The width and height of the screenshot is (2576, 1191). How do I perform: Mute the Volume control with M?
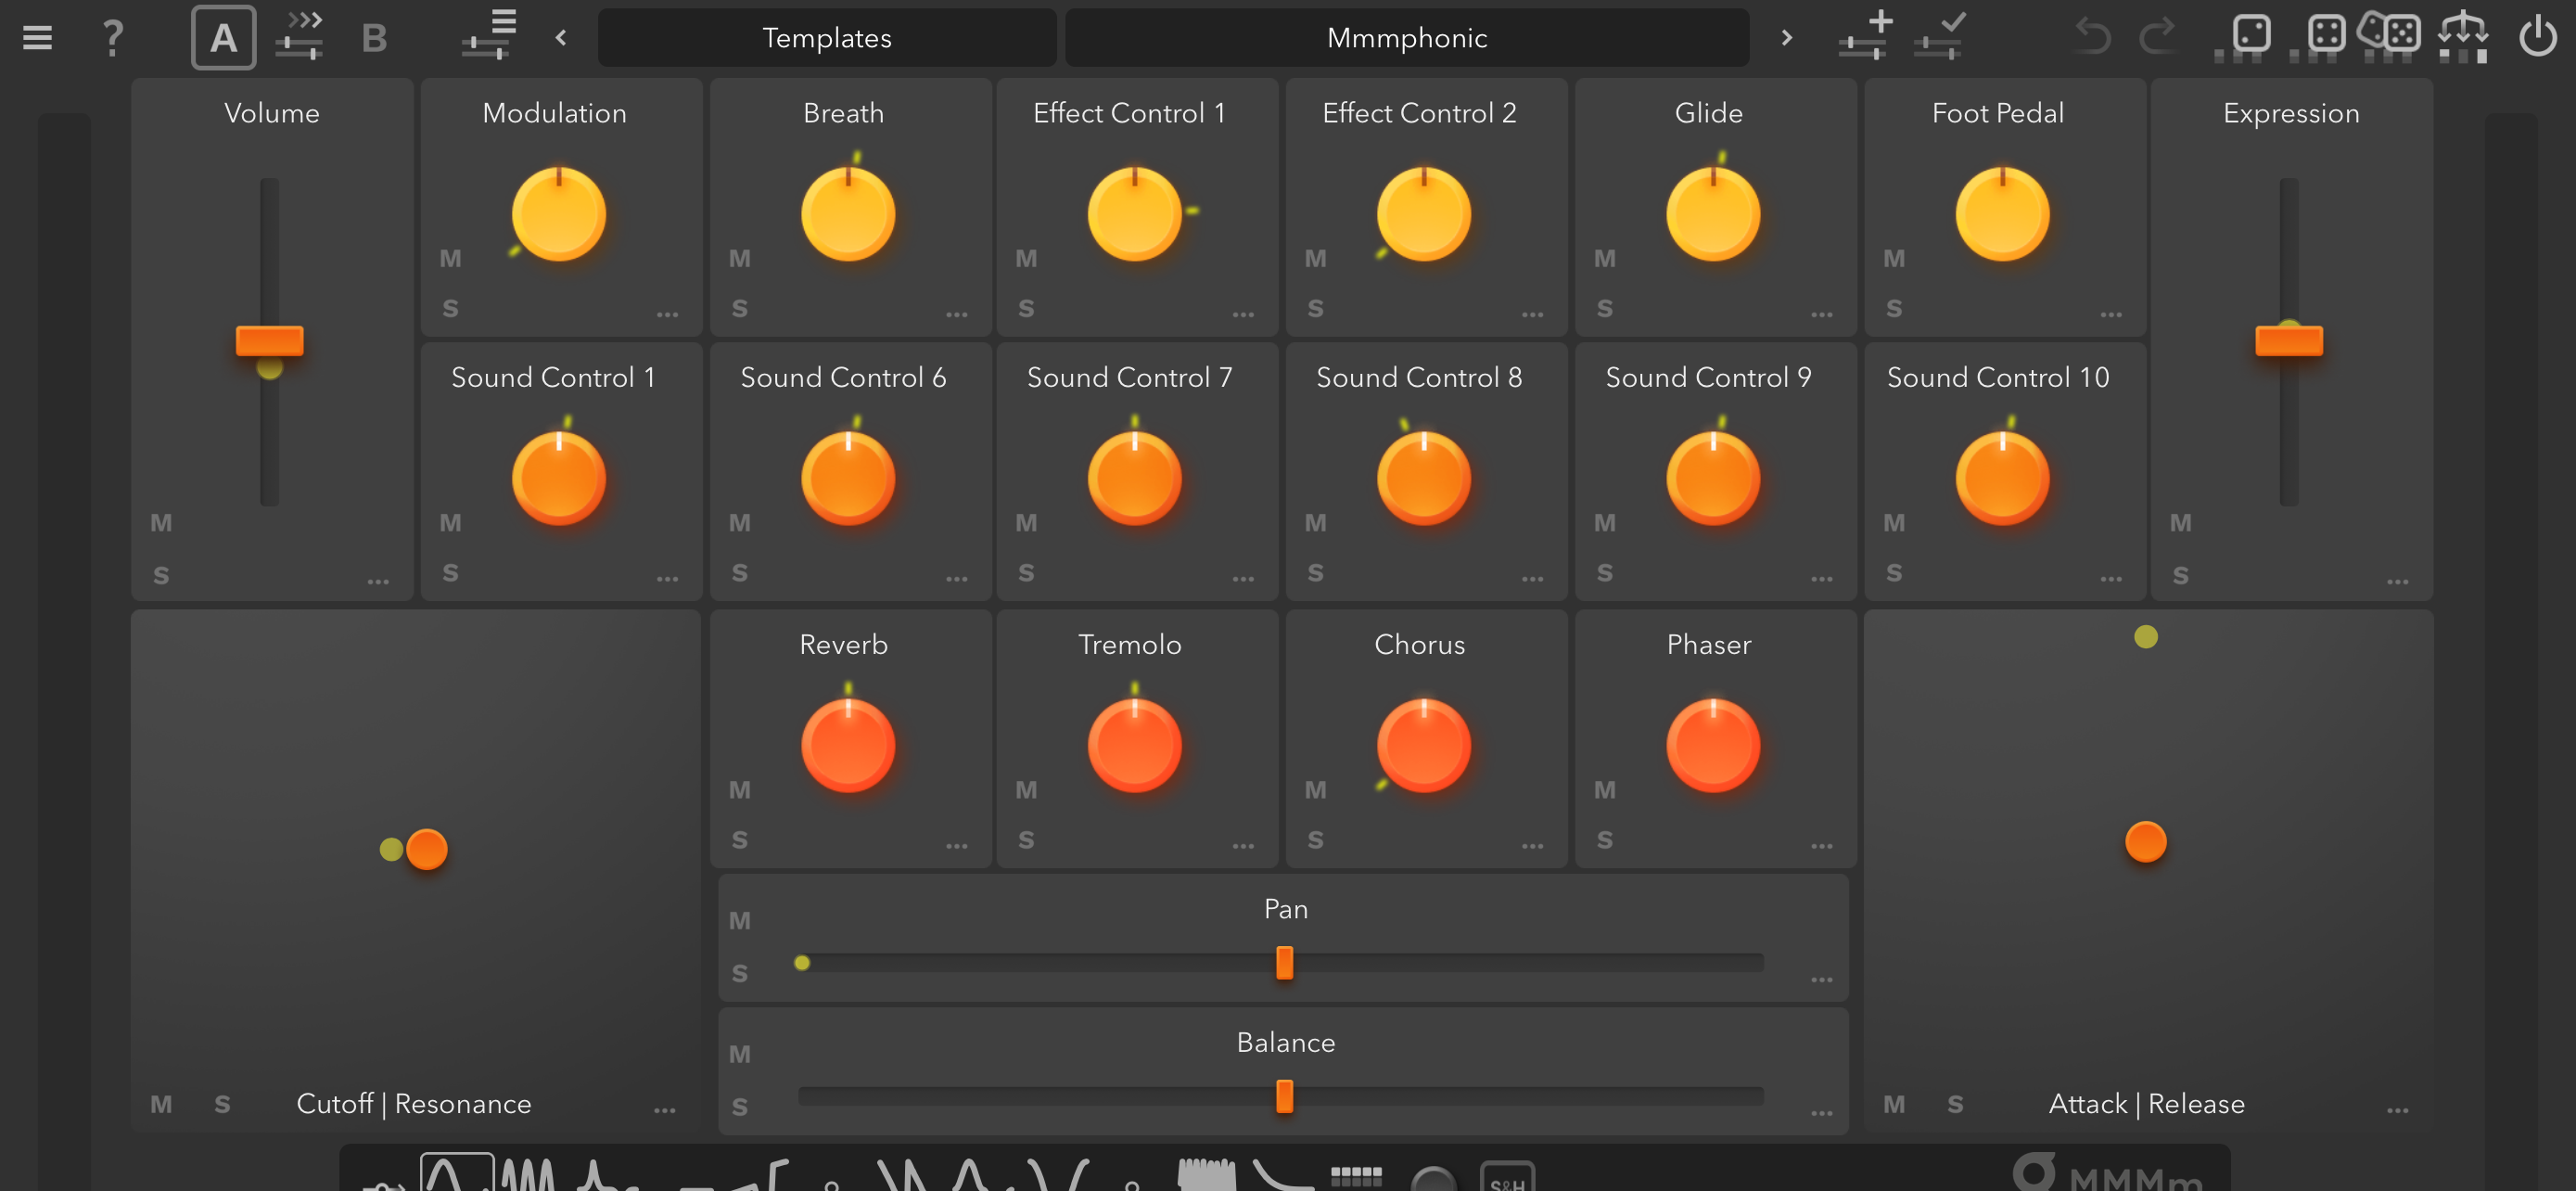[x=161, y=523]
